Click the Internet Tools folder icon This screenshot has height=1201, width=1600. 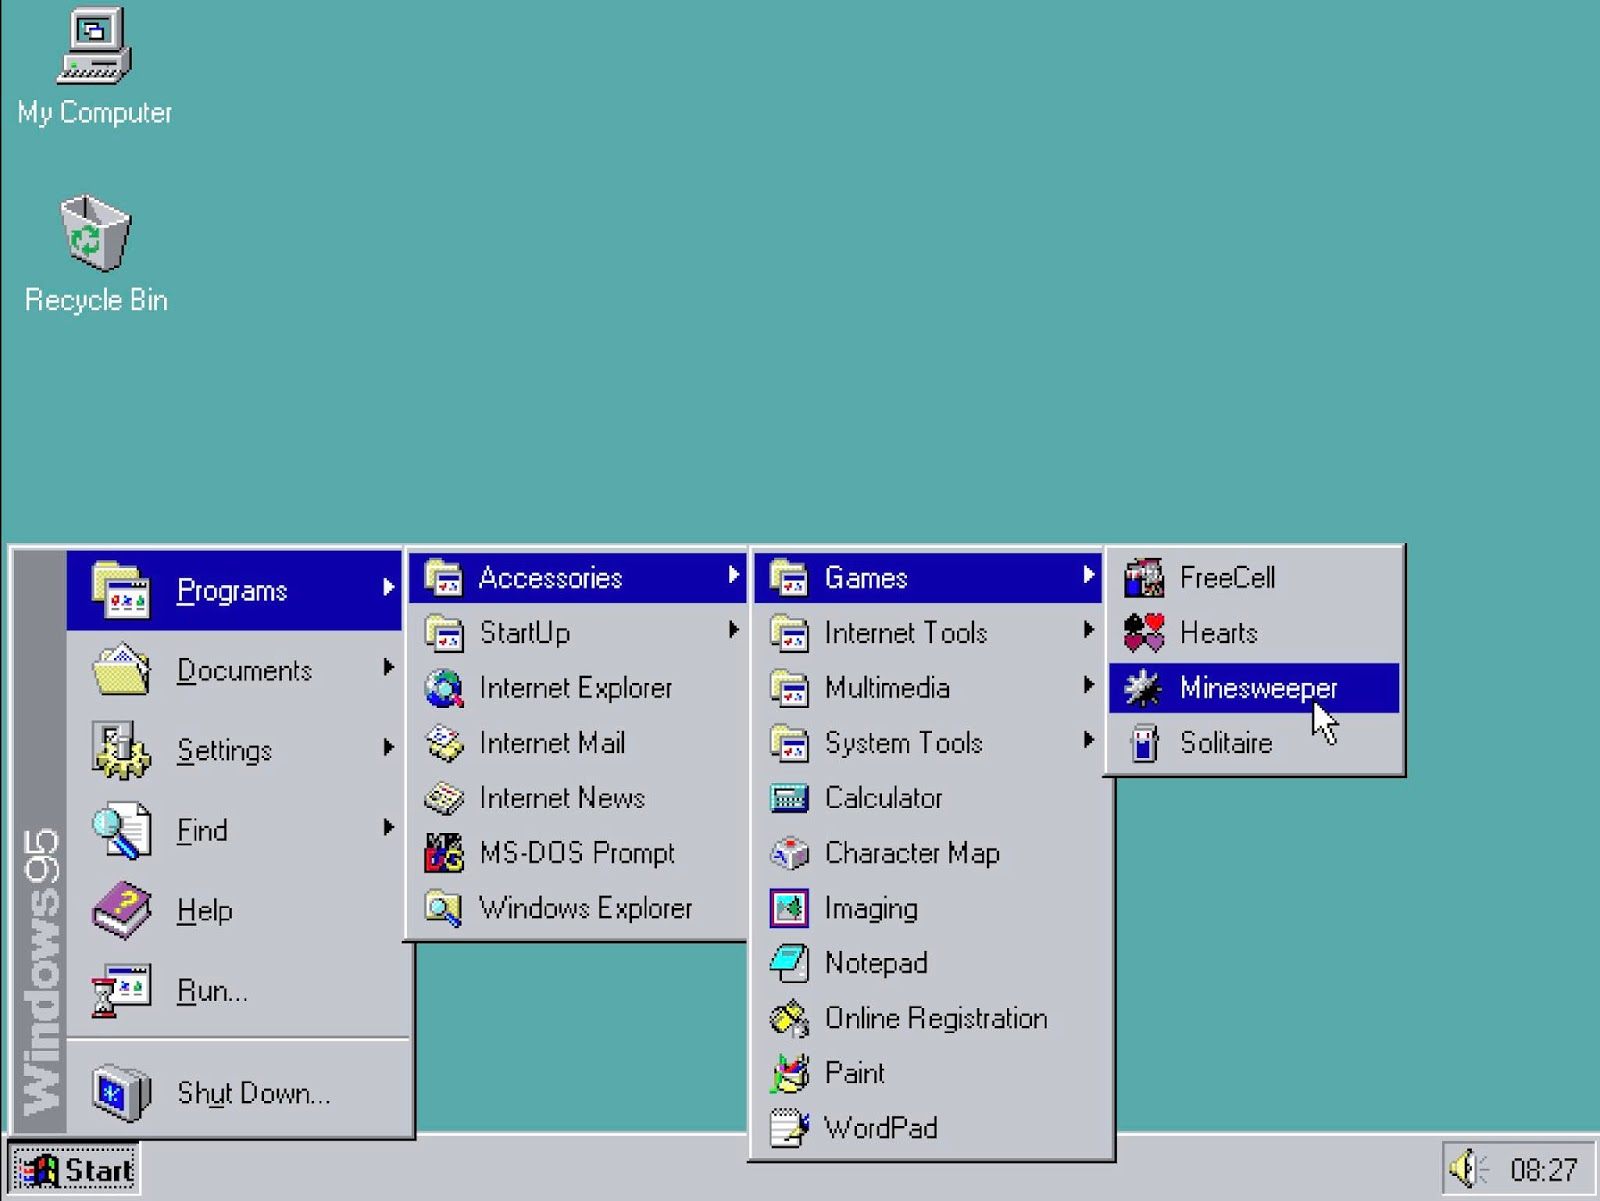tap(789, 633)
